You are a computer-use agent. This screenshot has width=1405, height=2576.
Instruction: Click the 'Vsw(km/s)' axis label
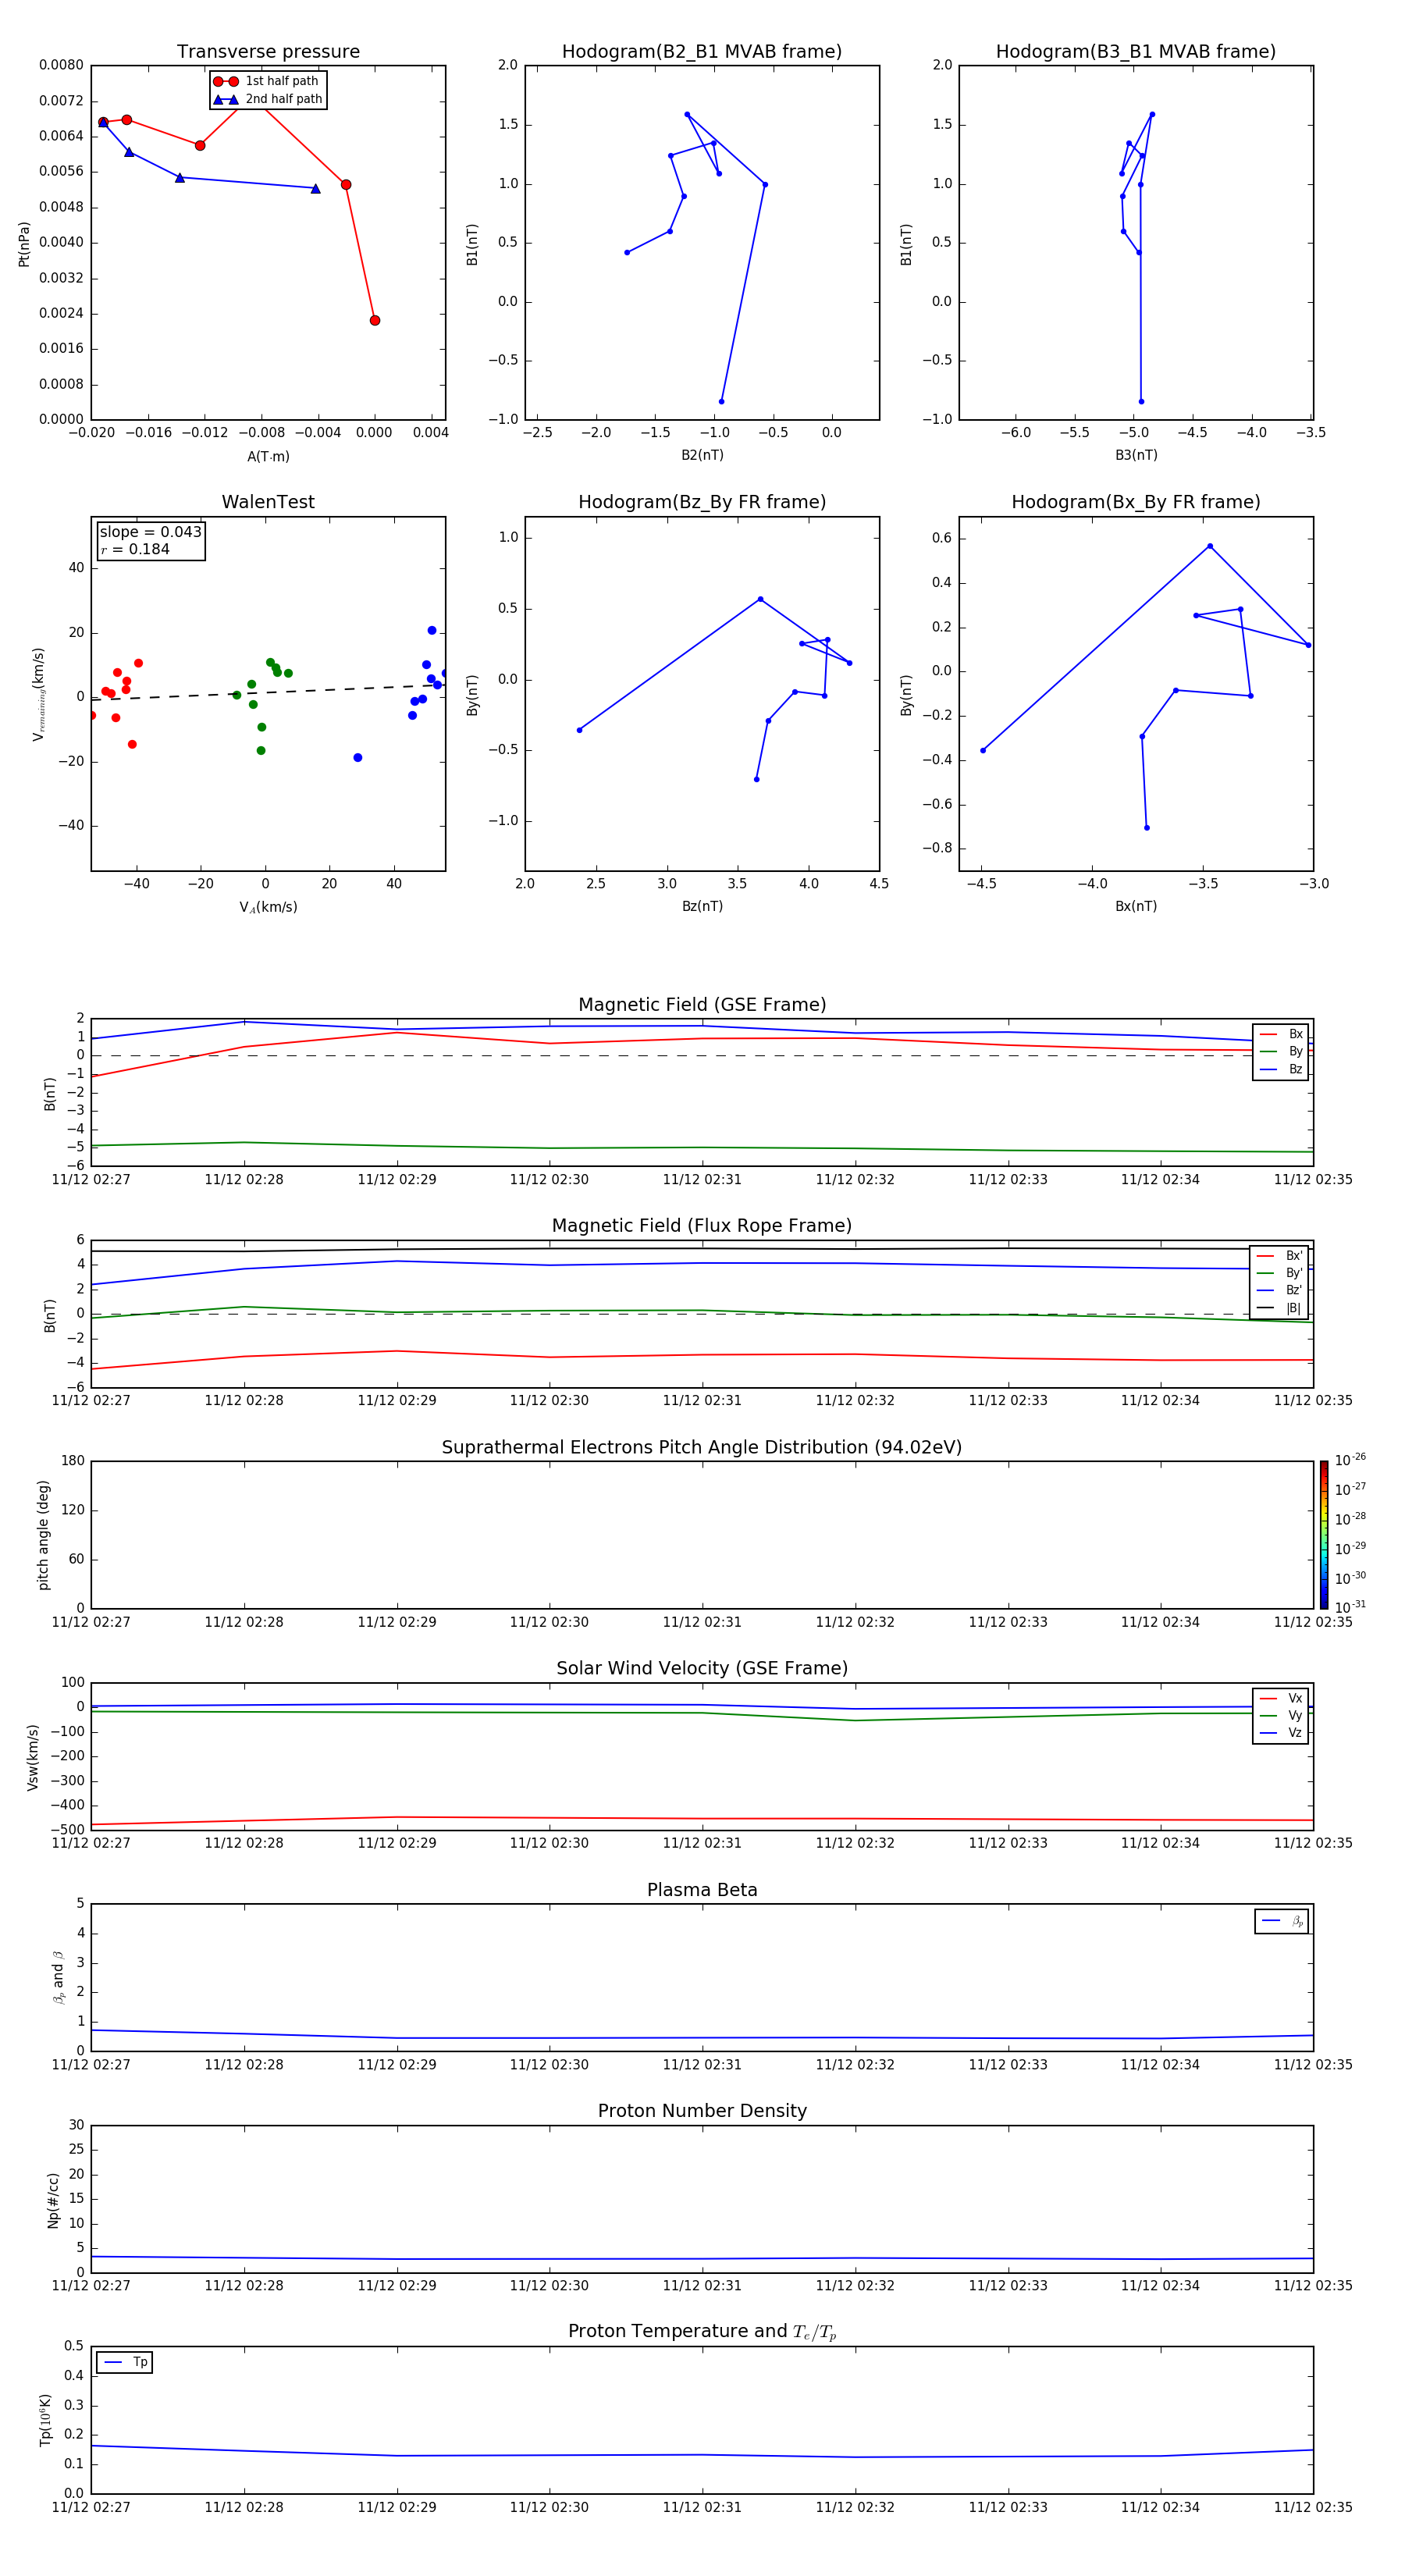33,1757
